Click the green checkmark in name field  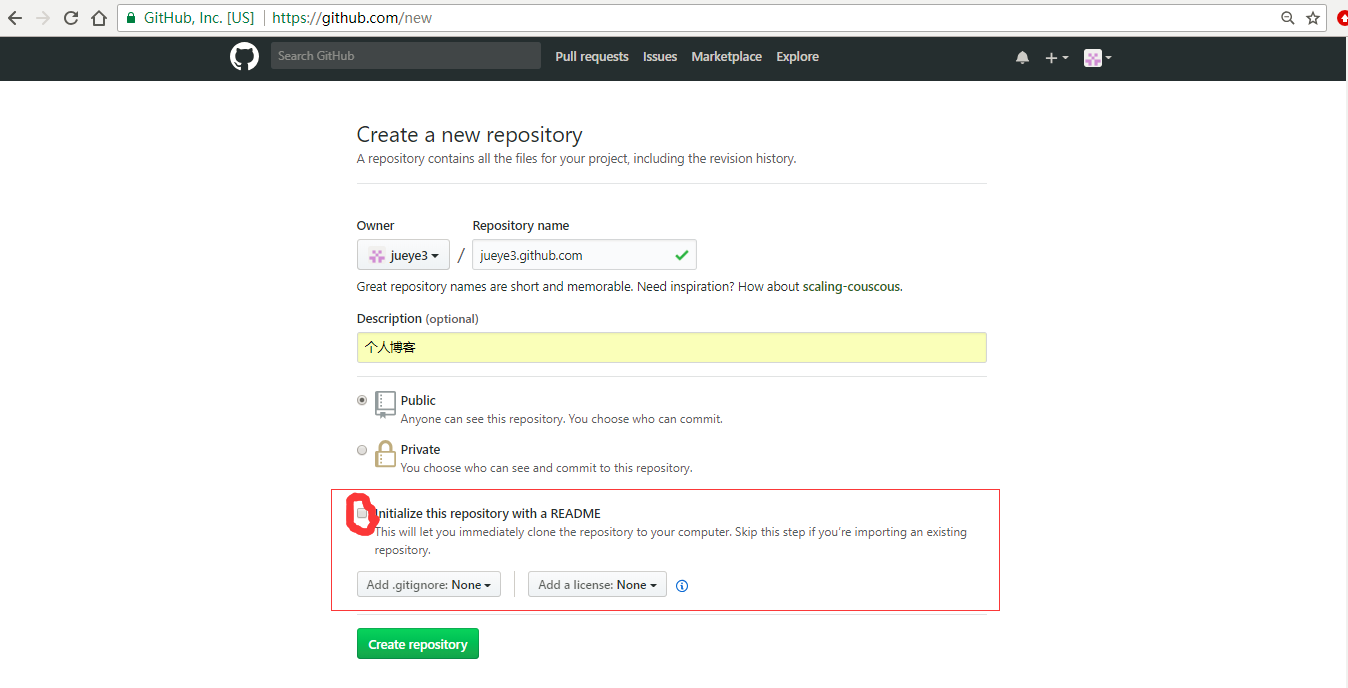682,255
